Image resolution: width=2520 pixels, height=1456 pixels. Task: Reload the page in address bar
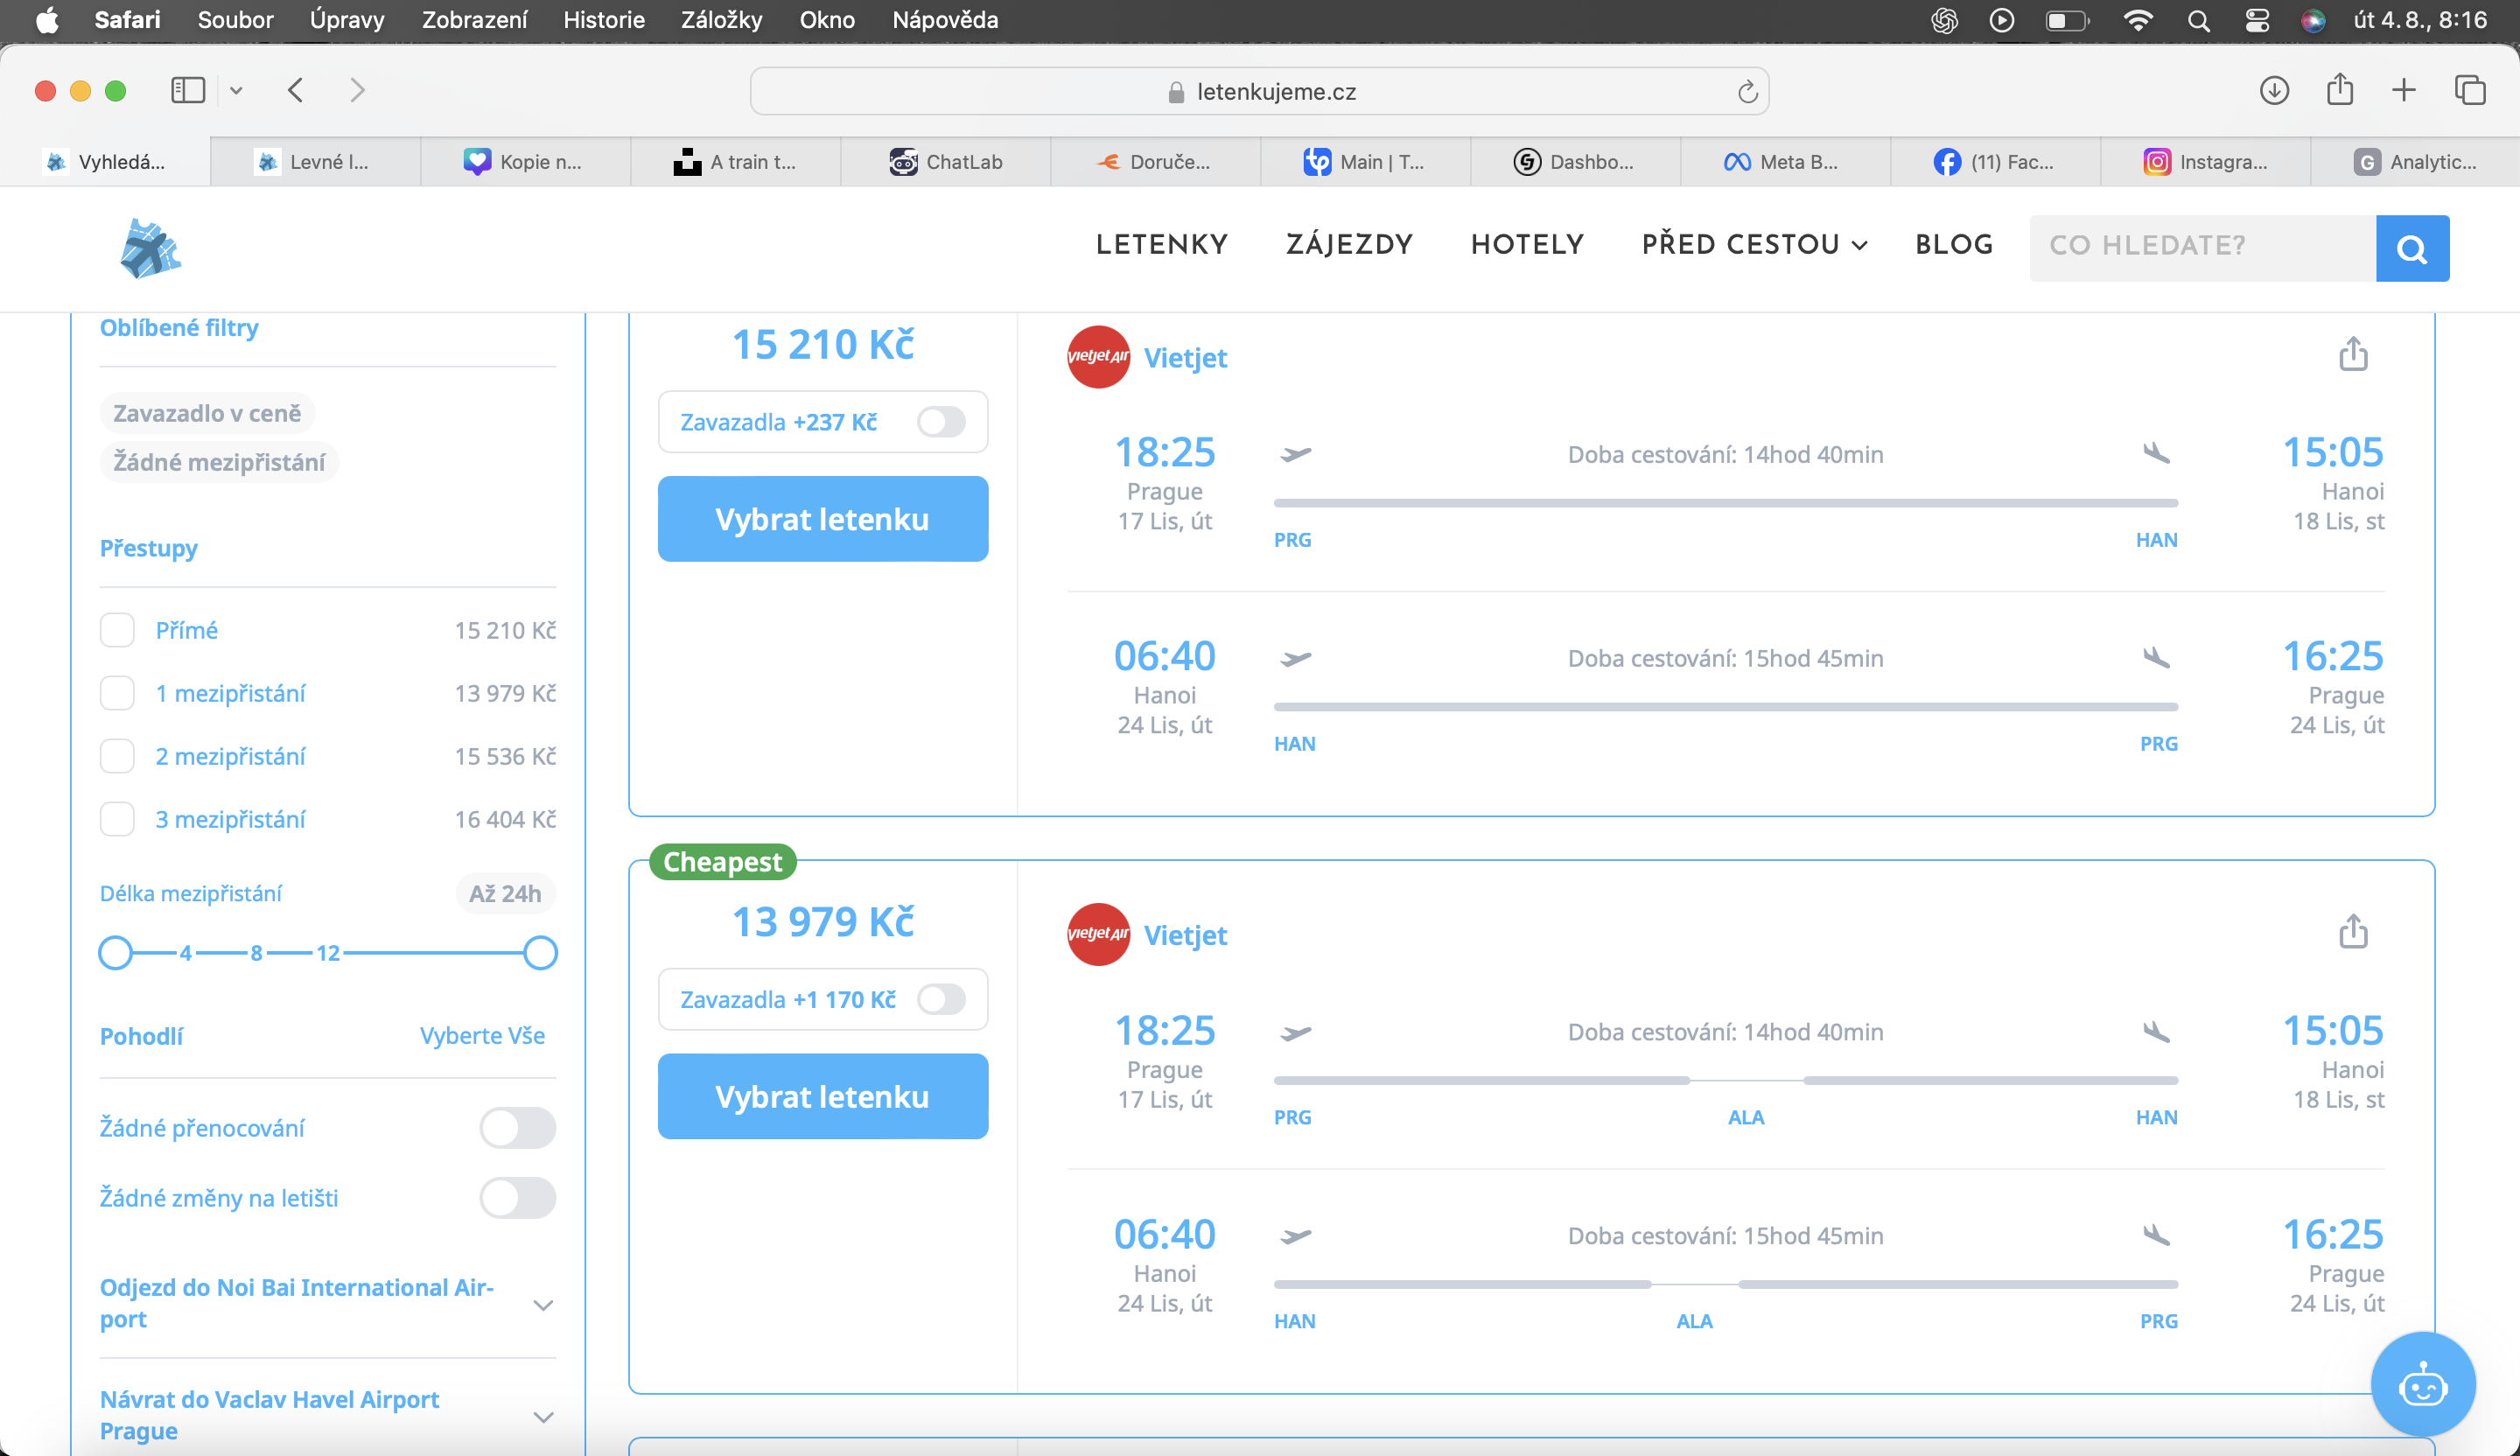click(1746, 92)
